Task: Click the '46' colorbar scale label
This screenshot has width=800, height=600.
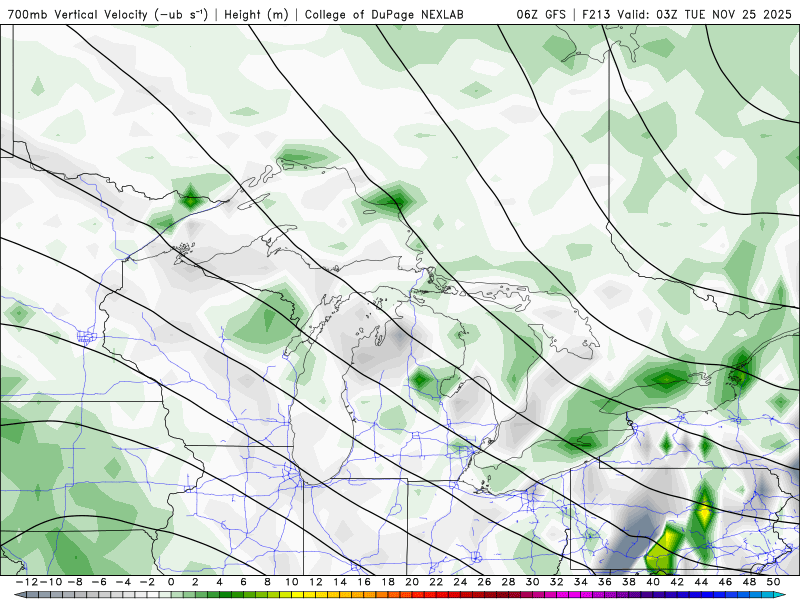Action: pyautogui.click(x=725, y=582)
